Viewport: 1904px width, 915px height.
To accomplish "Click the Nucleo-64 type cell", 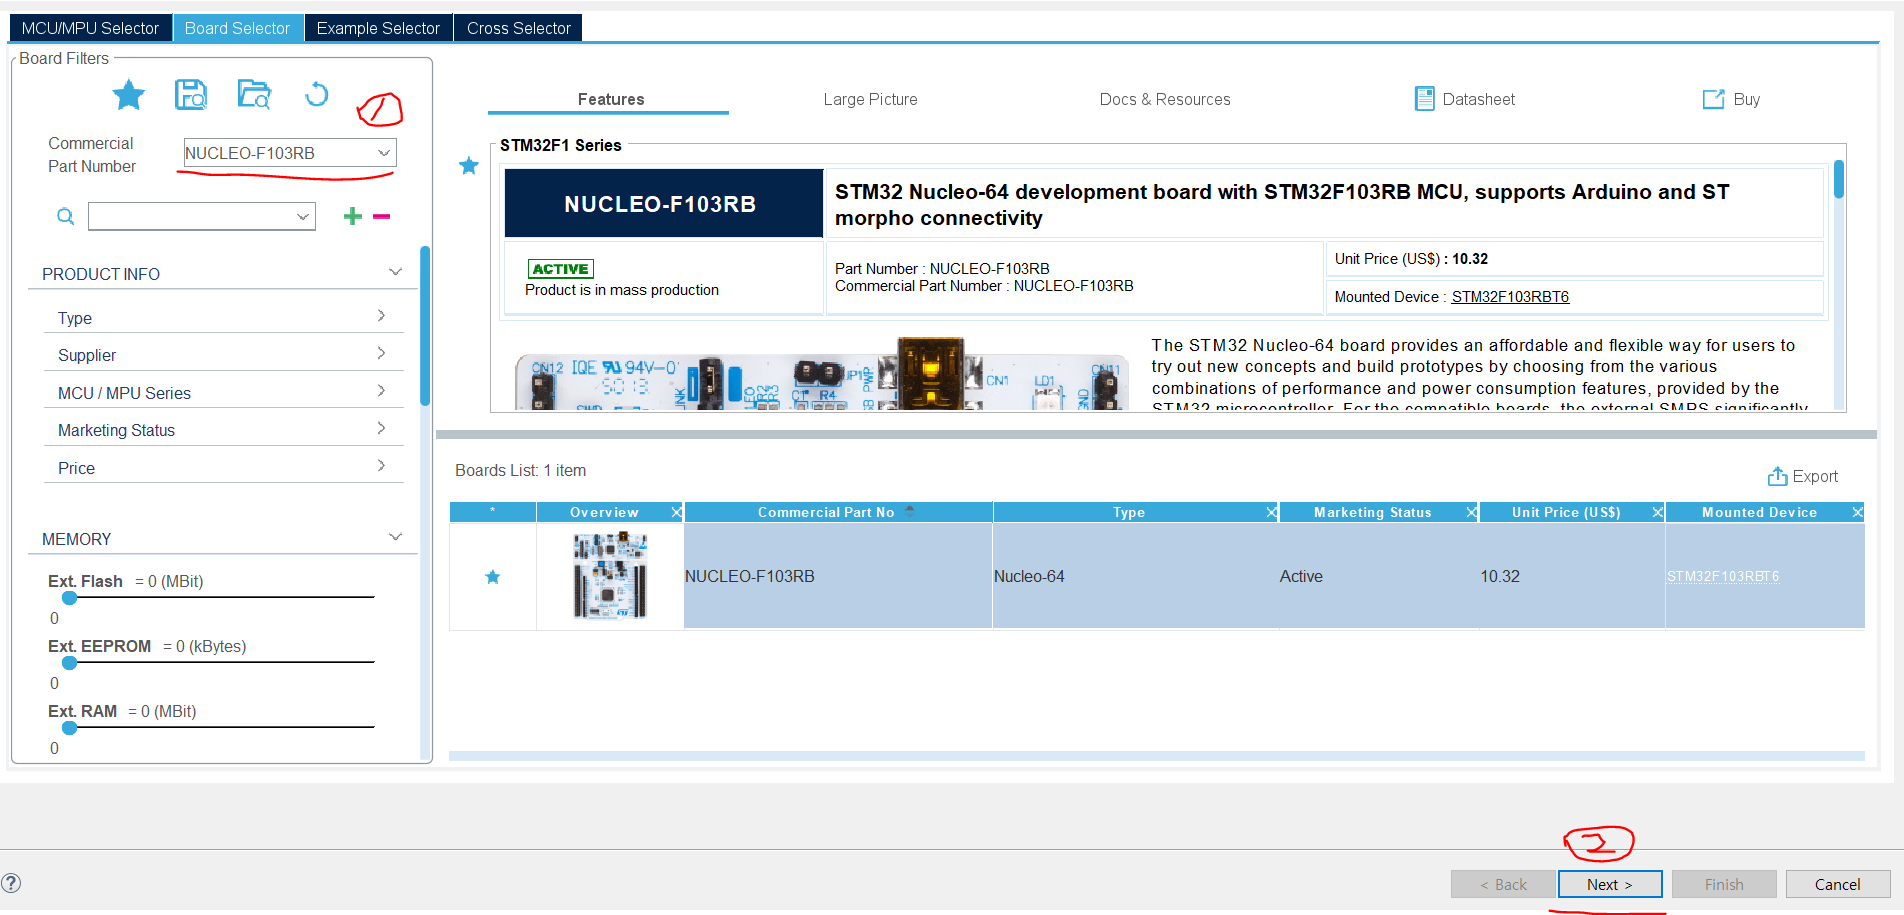I will (1135, 576).
